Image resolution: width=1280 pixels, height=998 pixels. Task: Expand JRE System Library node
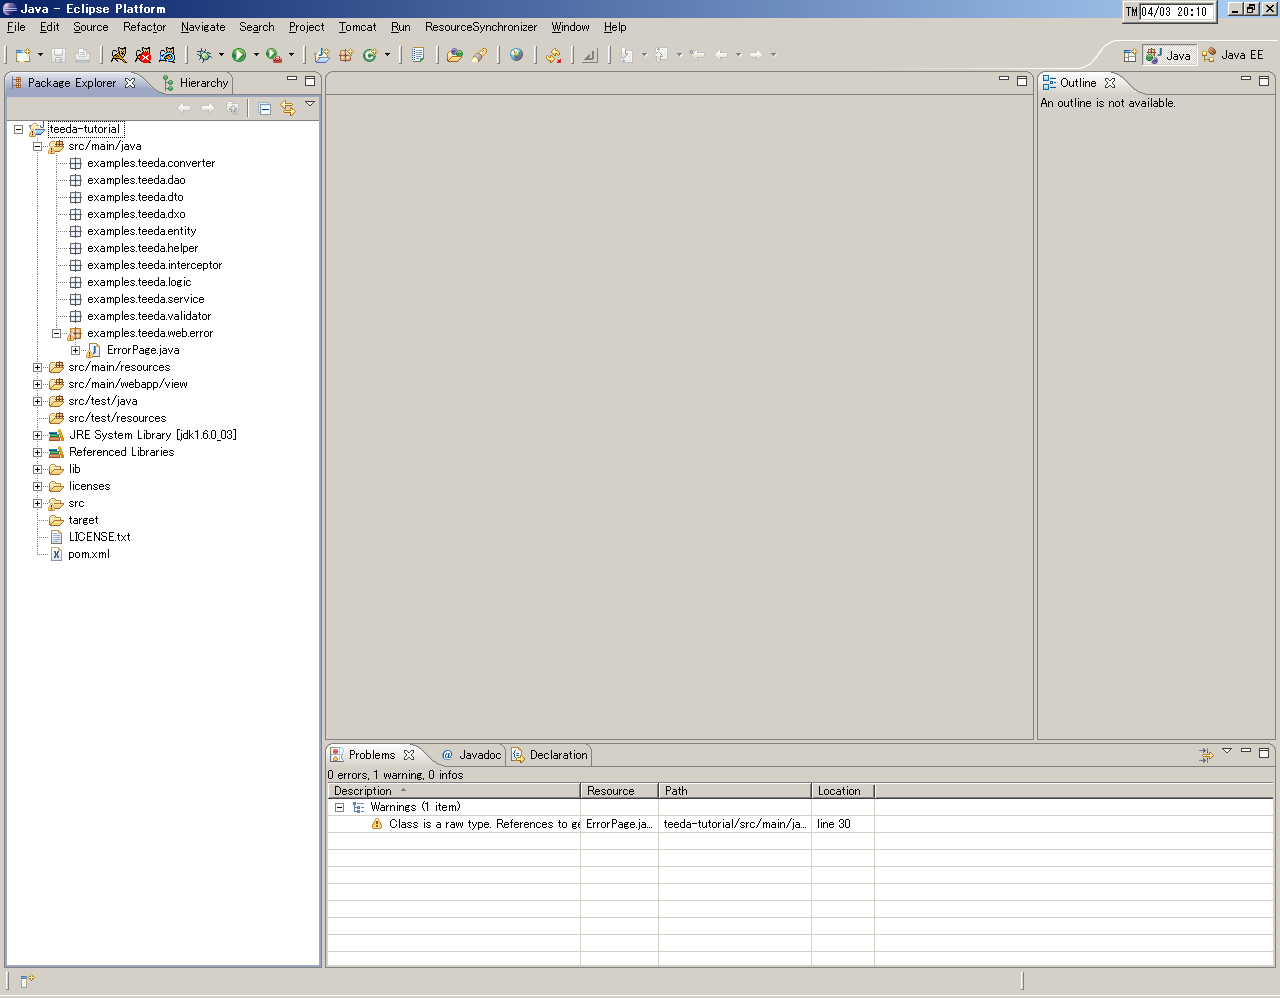(x=38, y=435)
